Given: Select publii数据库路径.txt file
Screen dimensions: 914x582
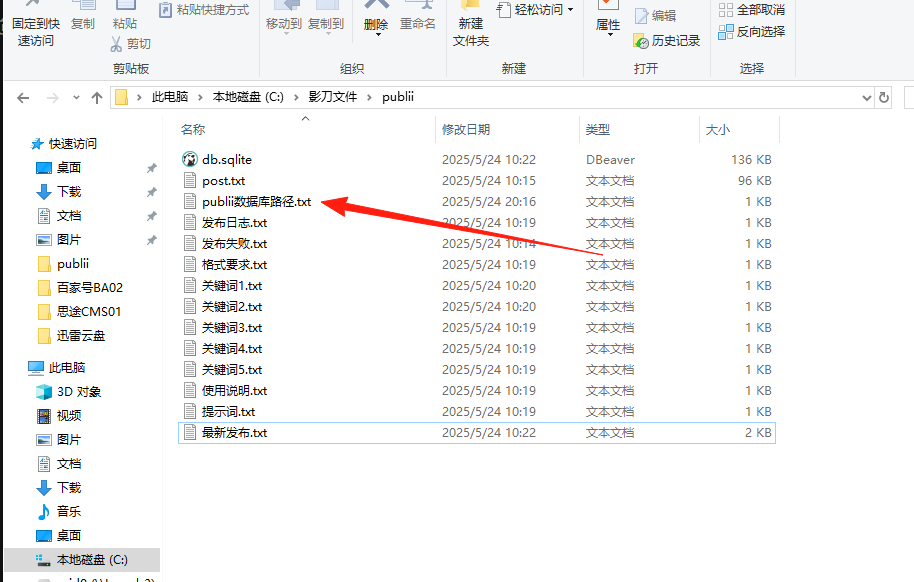Looking at the screenshot, I should point(256,202).
